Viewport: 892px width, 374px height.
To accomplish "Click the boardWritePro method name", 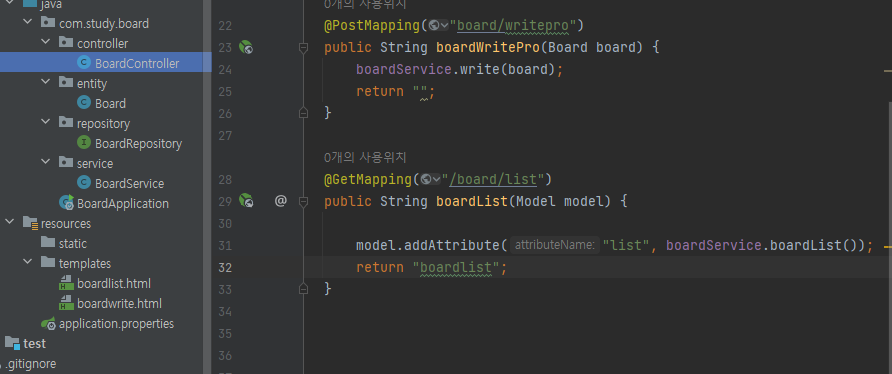I will 488,47.
